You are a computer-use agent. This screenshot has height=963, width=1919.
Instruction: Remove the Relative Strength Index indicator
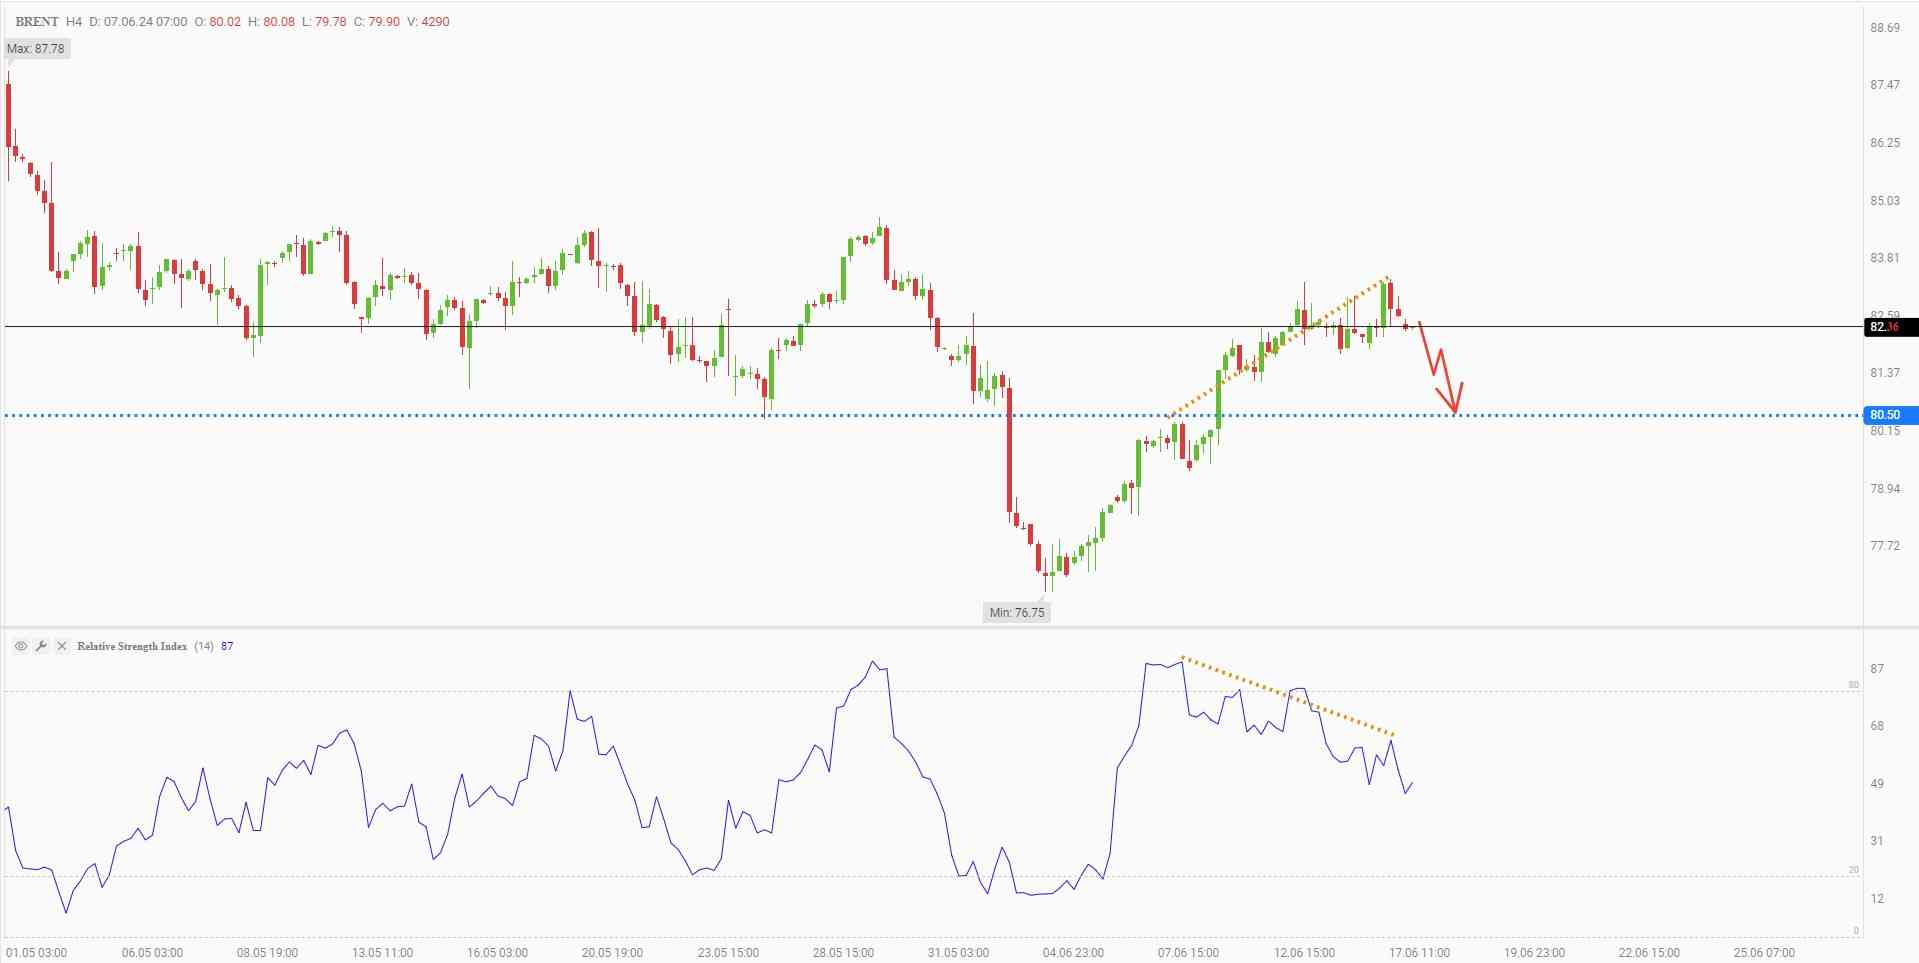[62, 646]
